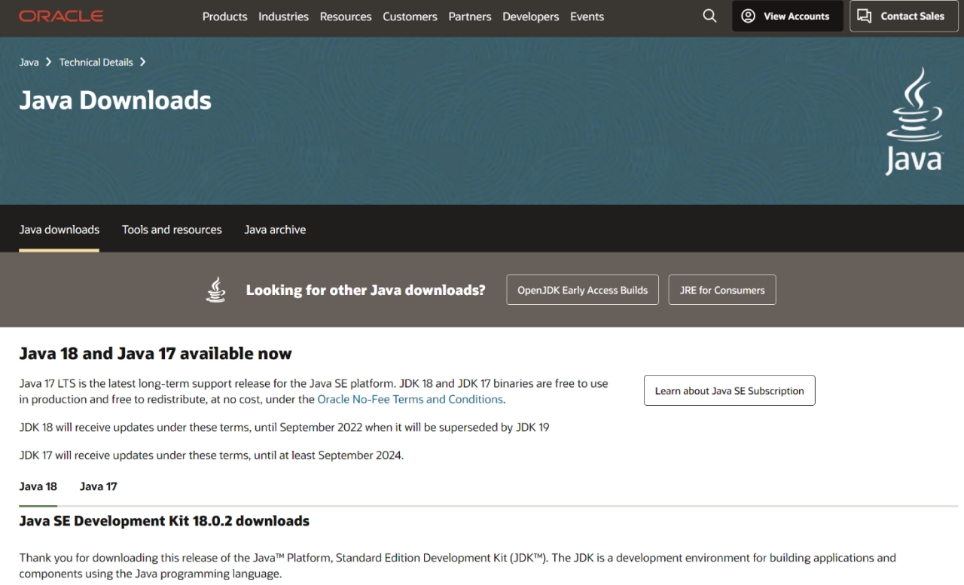Open the Partners menu

click(x=470, y=16)
